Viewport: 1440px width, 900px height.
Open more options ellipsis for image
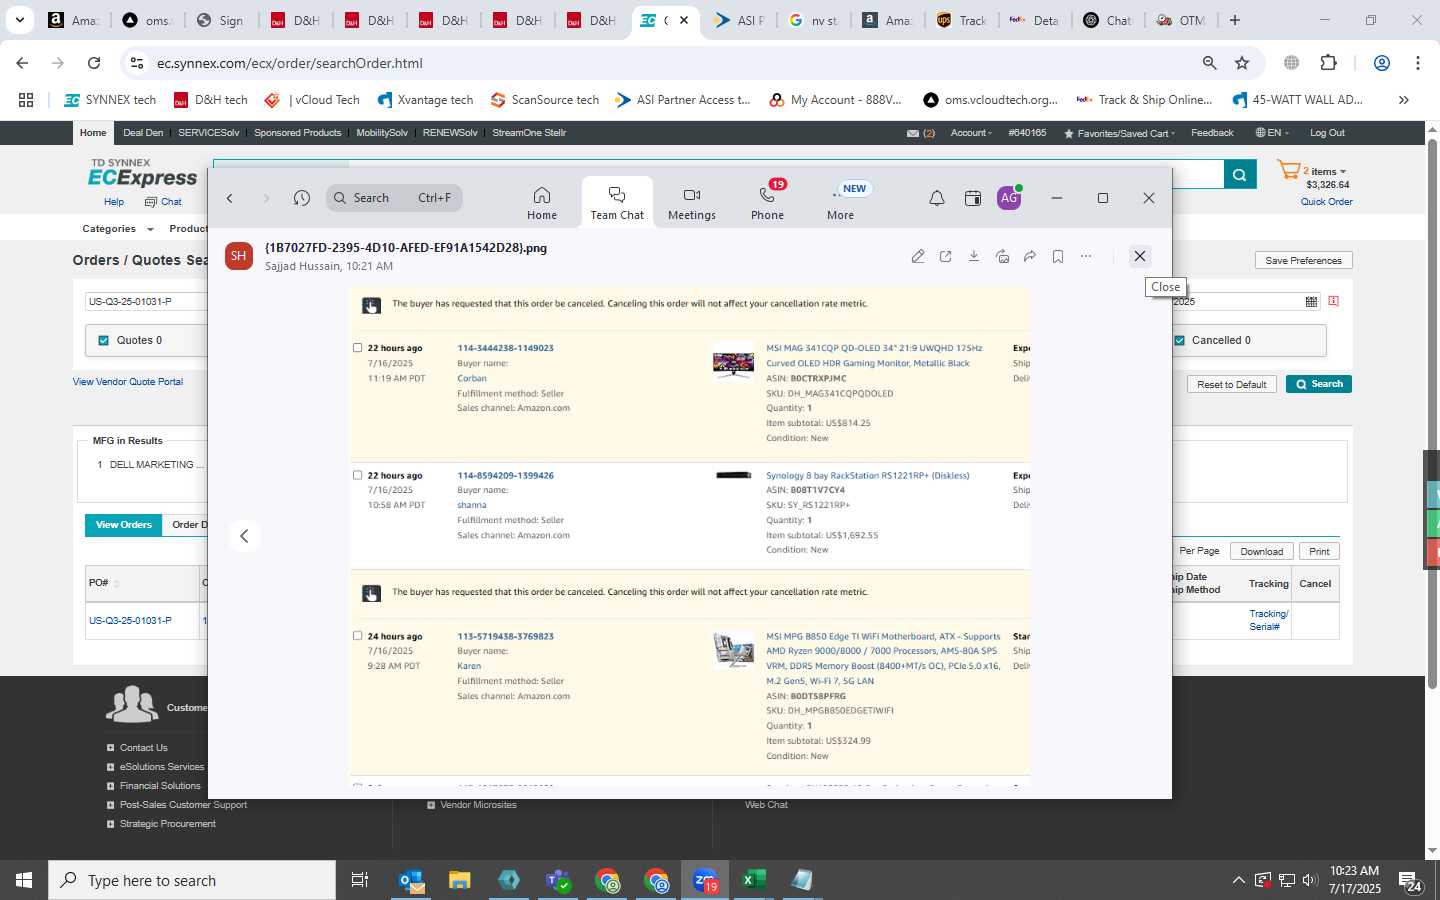pyautogui.click(x=1086, y=257)
